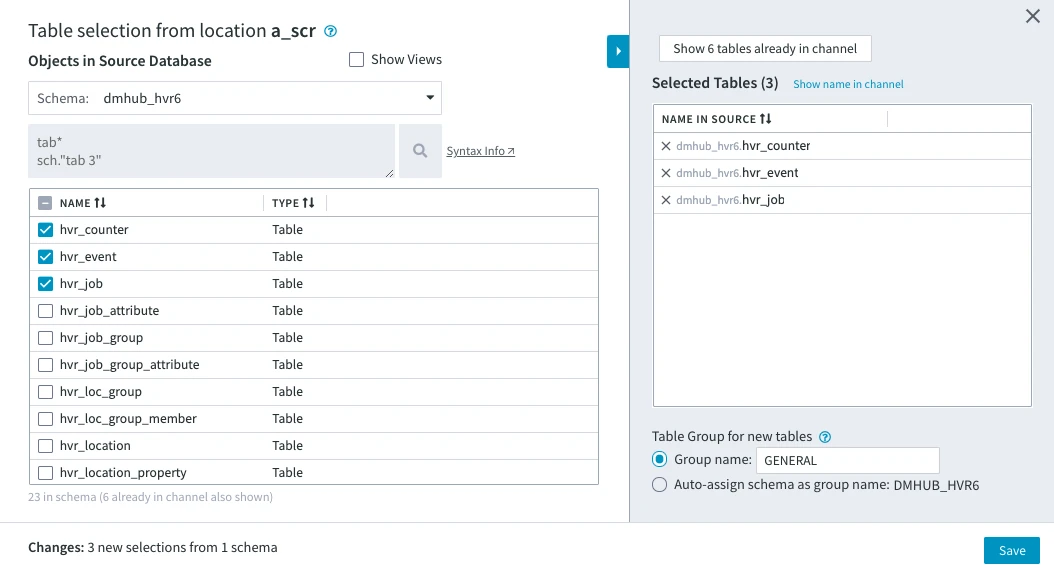Remove hvr_event from selected tables
This screenshot has height=578, width=1054.
(664, 172)
